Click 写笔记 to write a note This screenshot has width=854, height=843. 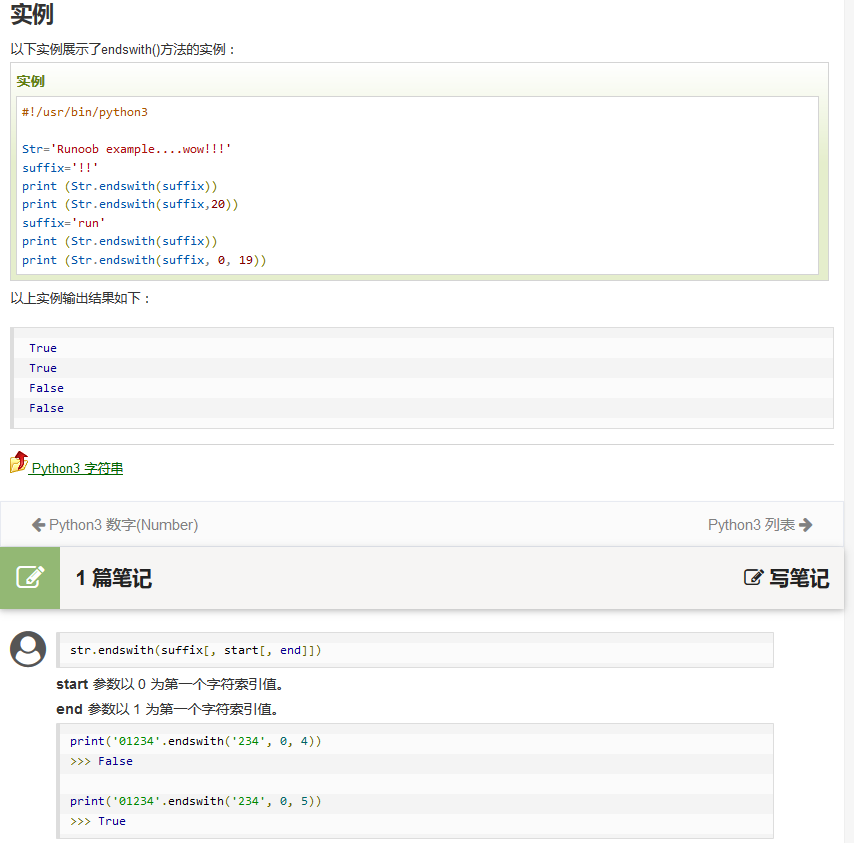tap(786, 578)
